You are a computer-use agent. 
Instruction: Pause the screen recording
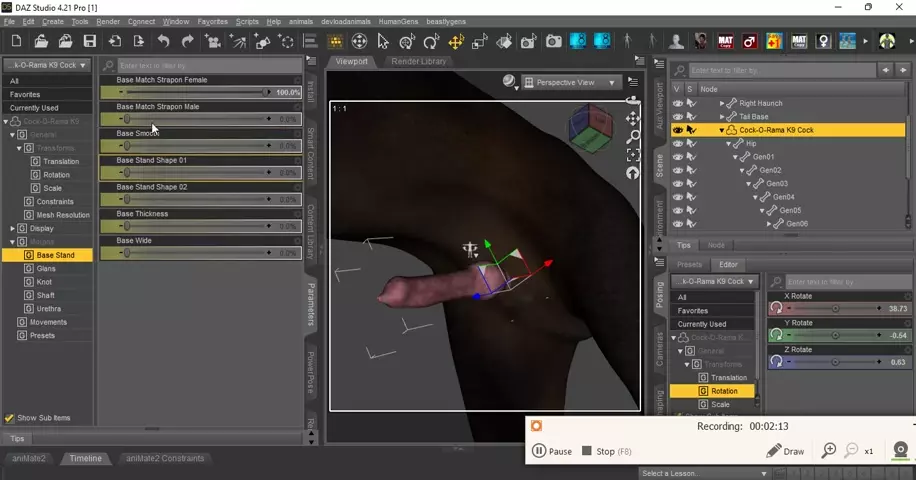(552, 451)
